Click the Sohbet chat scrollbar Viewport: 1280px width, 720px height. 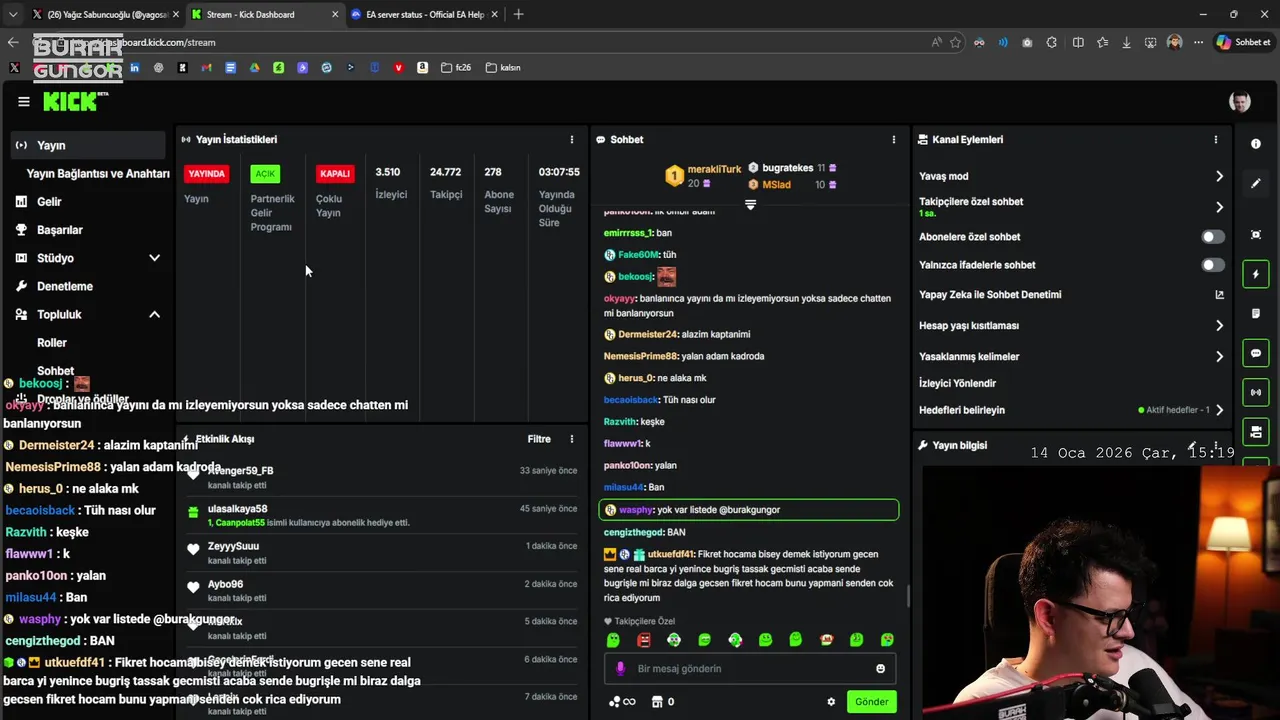click(908, 596)
